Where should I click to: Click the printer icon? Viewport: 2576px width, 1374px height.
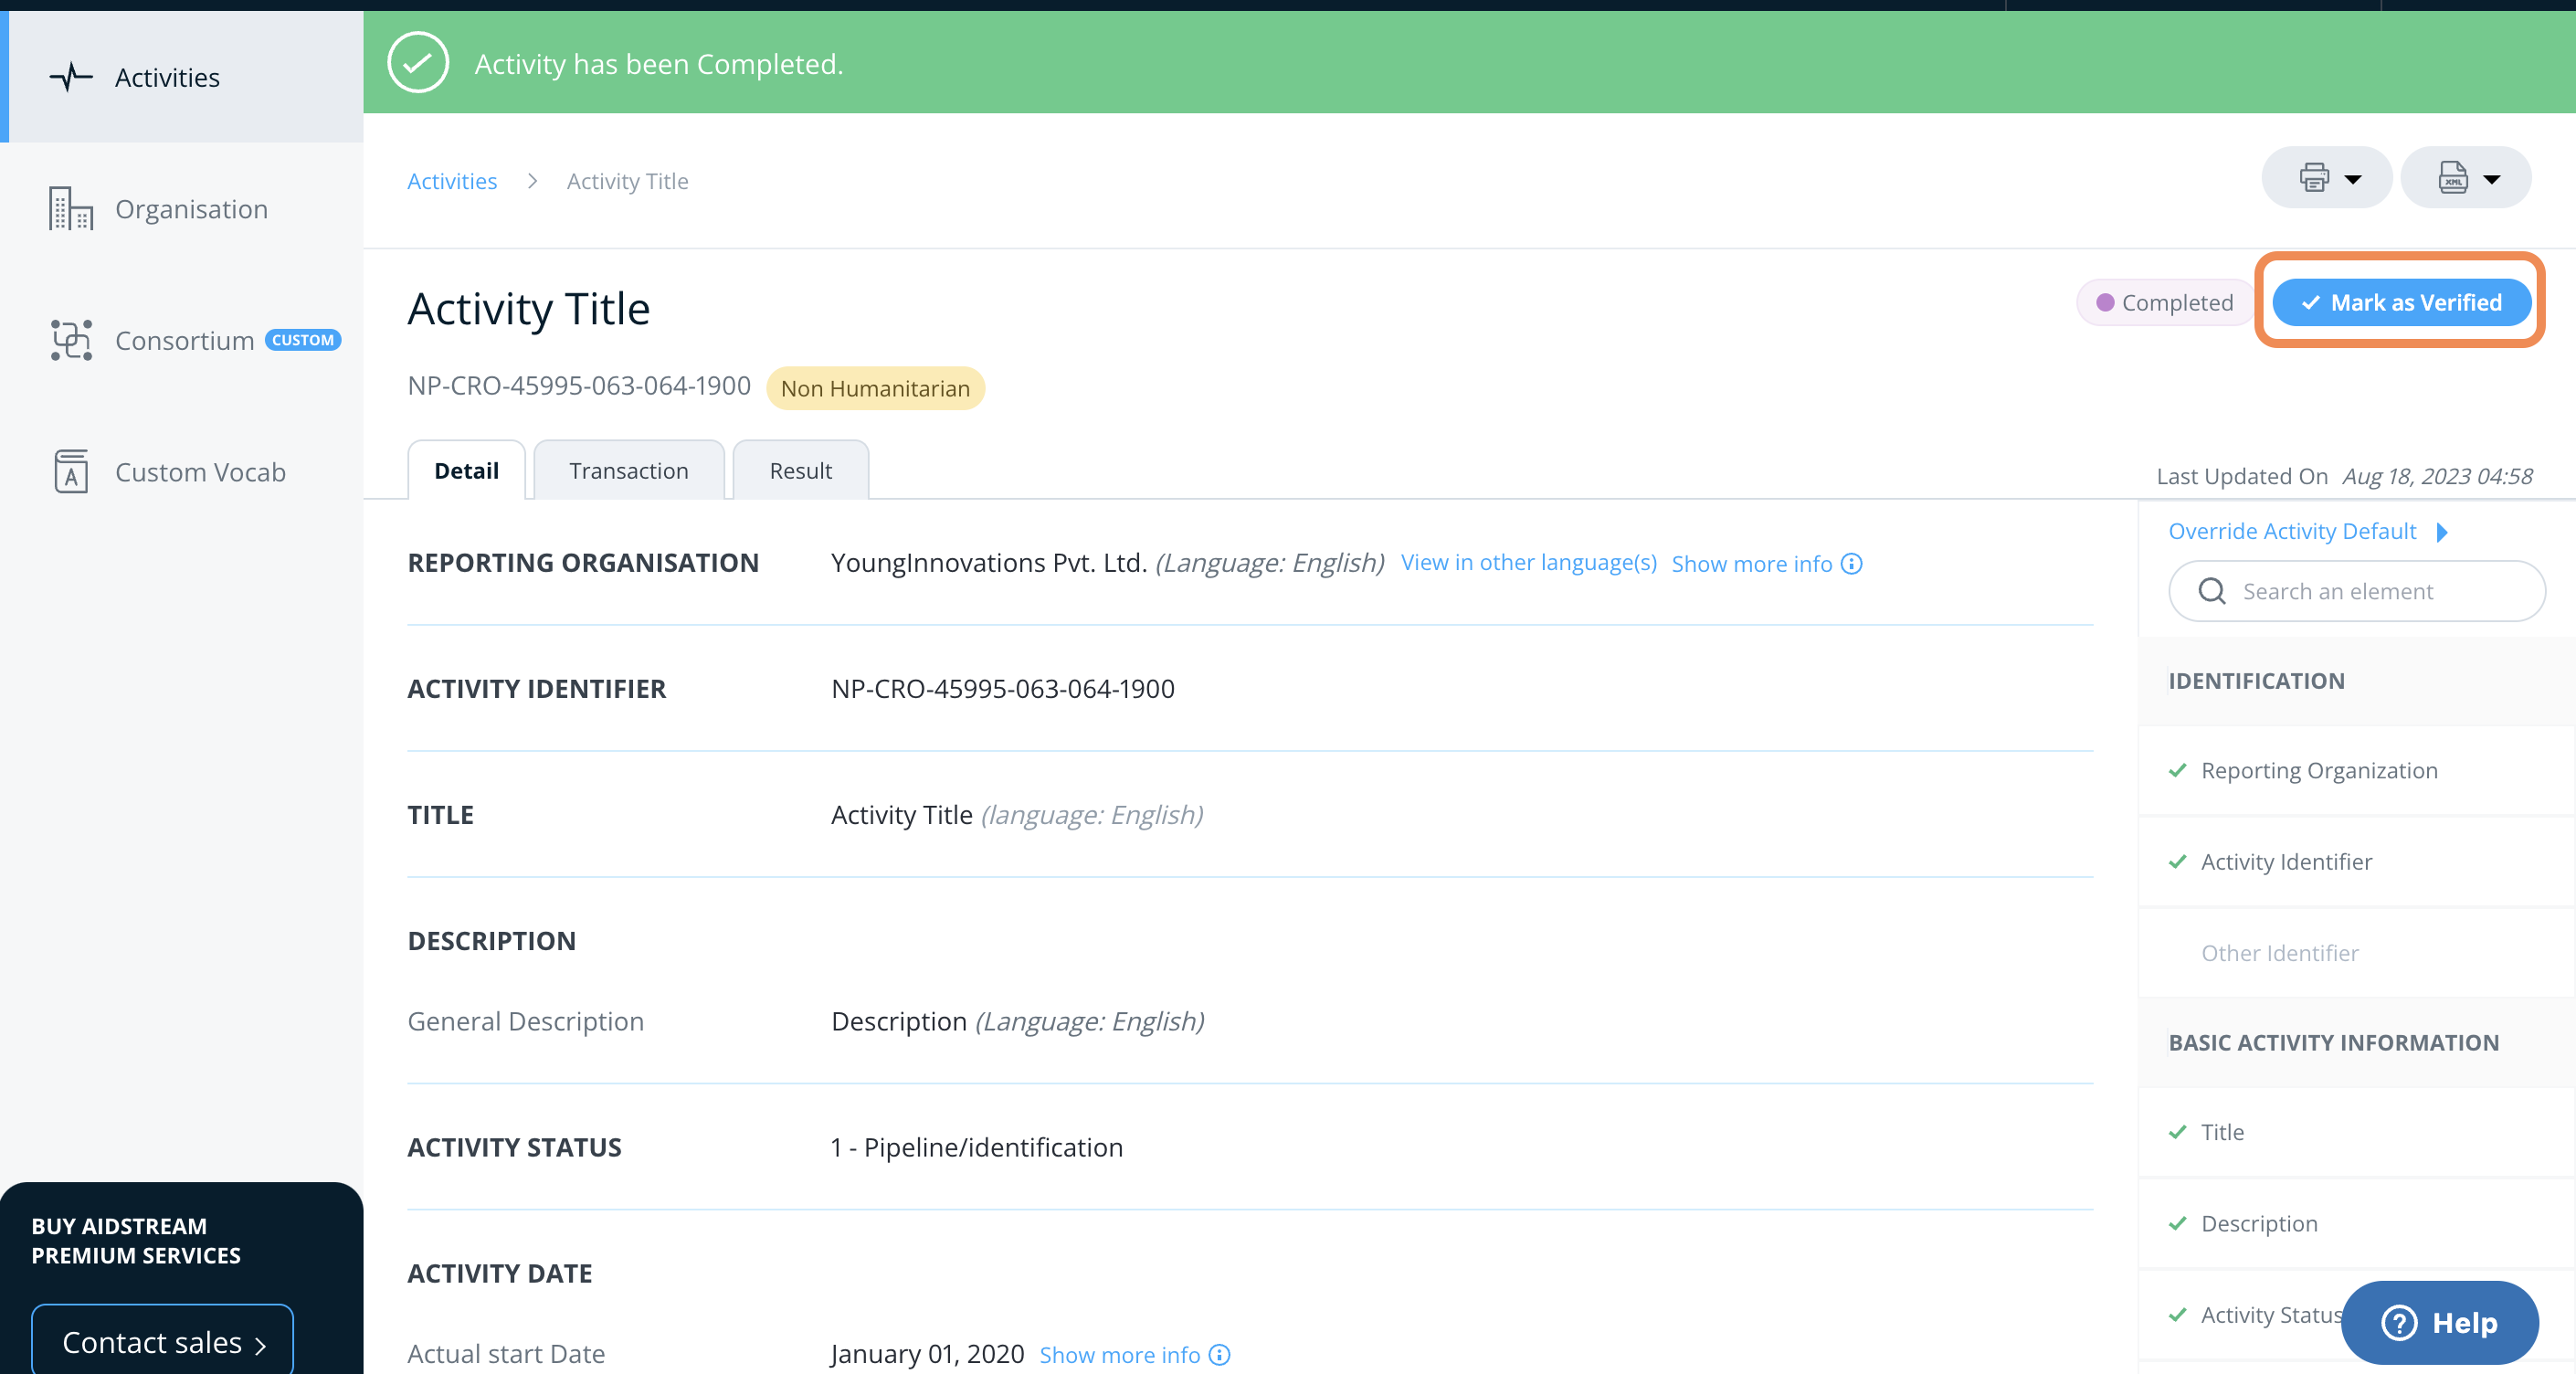coord(2313,178)
